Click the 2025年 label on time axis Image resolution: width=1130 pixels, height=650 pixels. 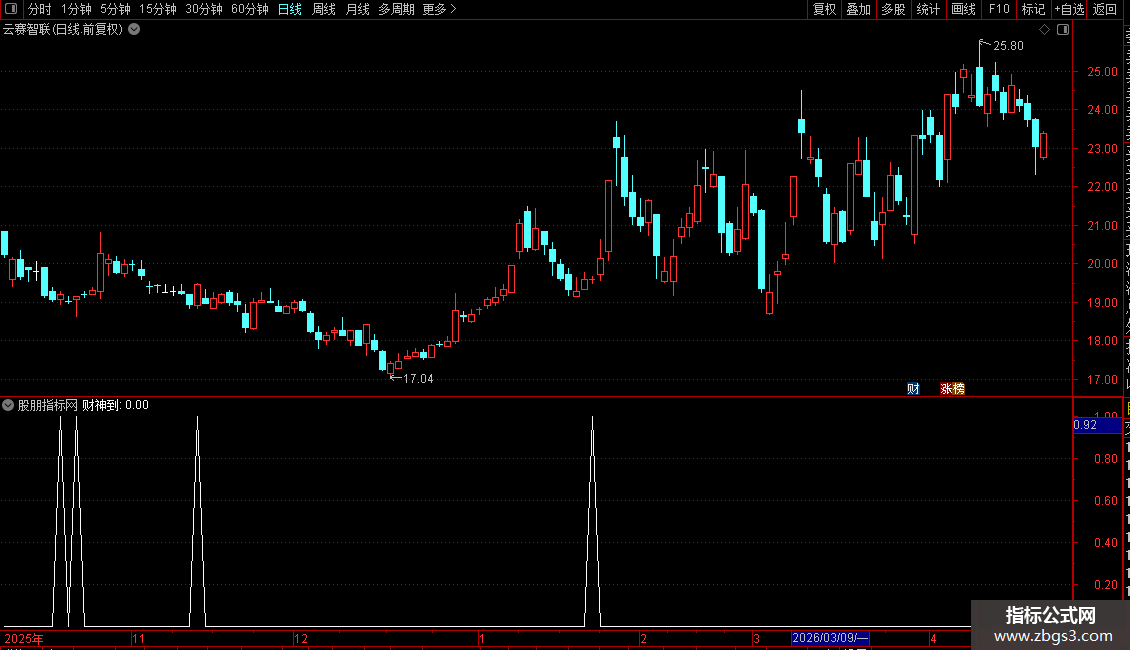[x=24, y=638]
